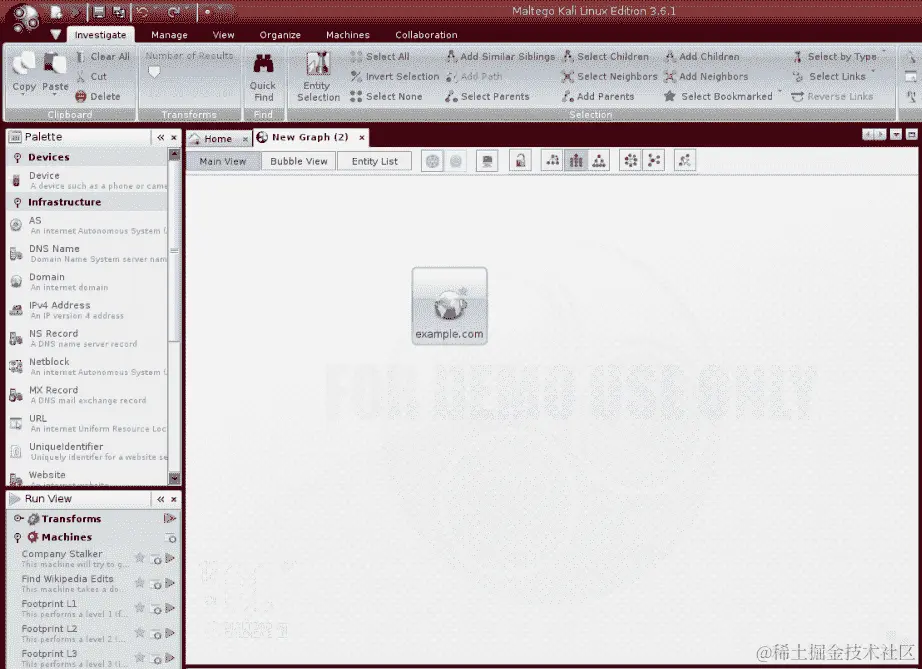Open the Manage ribbon tab
Screen dimensions: 922x669
click(x=169, y=35)
